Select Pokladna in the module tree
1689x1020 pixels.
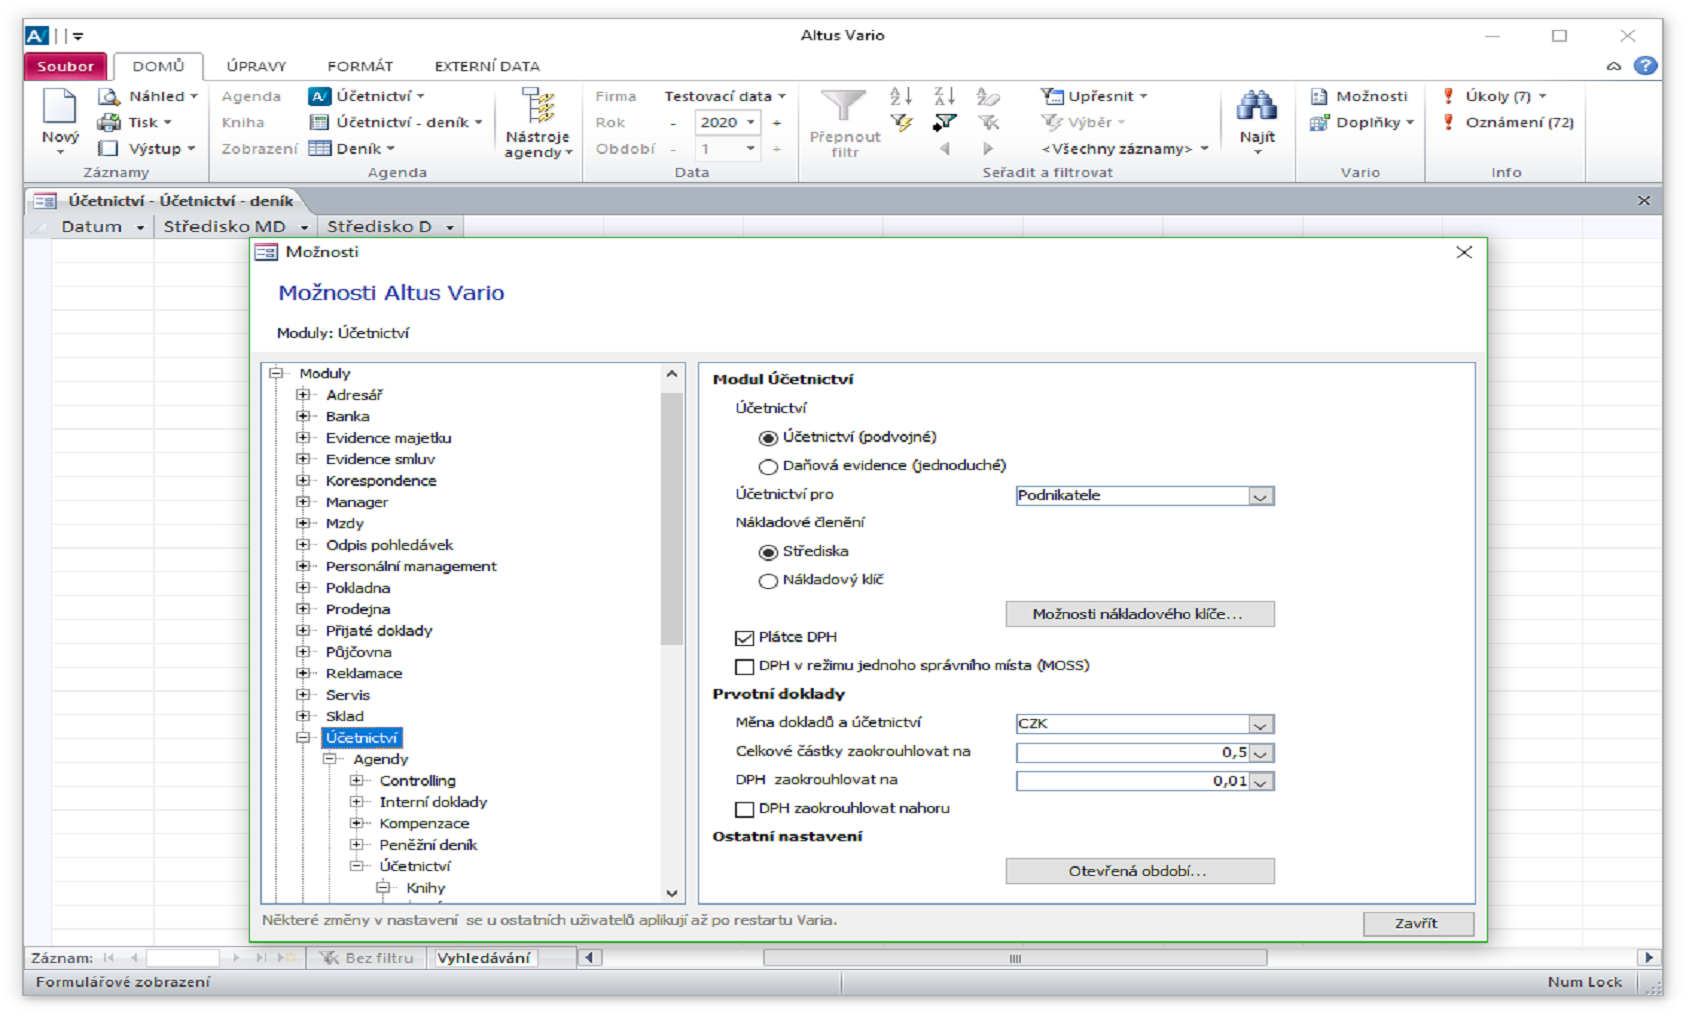click(x=357, y=588)
